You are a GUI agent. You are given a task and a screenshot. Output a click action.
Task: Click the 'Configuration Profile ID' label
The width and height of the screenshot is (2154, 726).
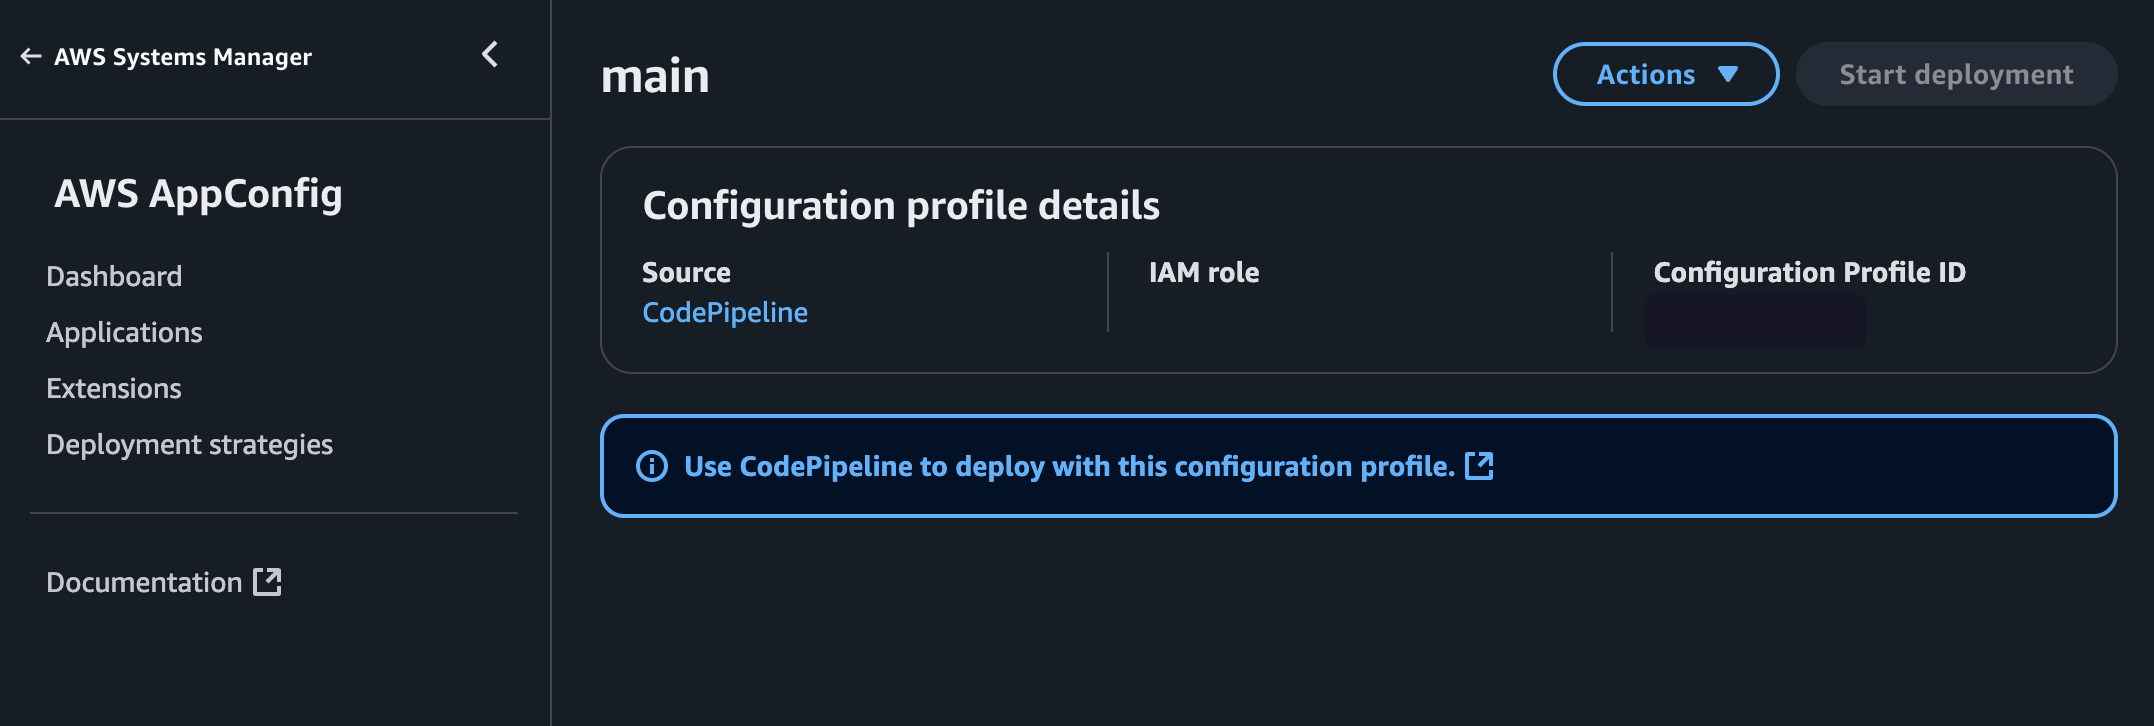point(1809,272)
